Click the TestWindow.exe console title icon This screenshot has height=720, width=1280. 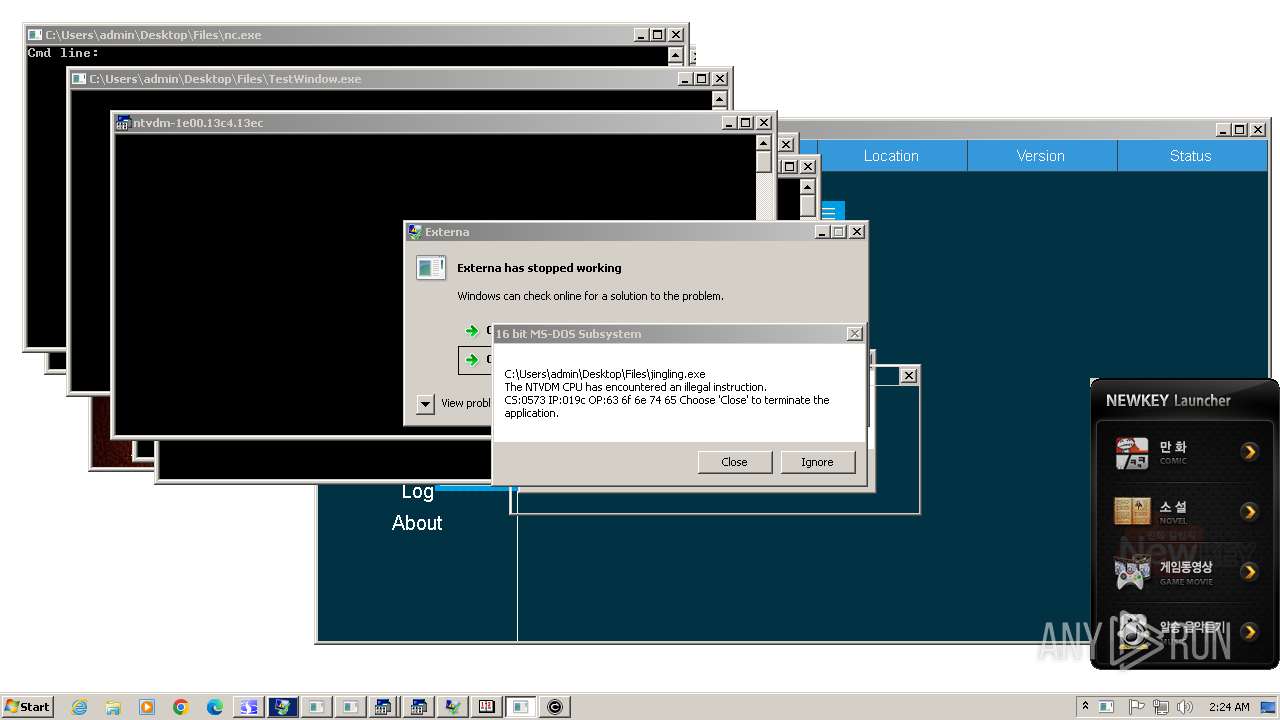(x=79, y=79)
